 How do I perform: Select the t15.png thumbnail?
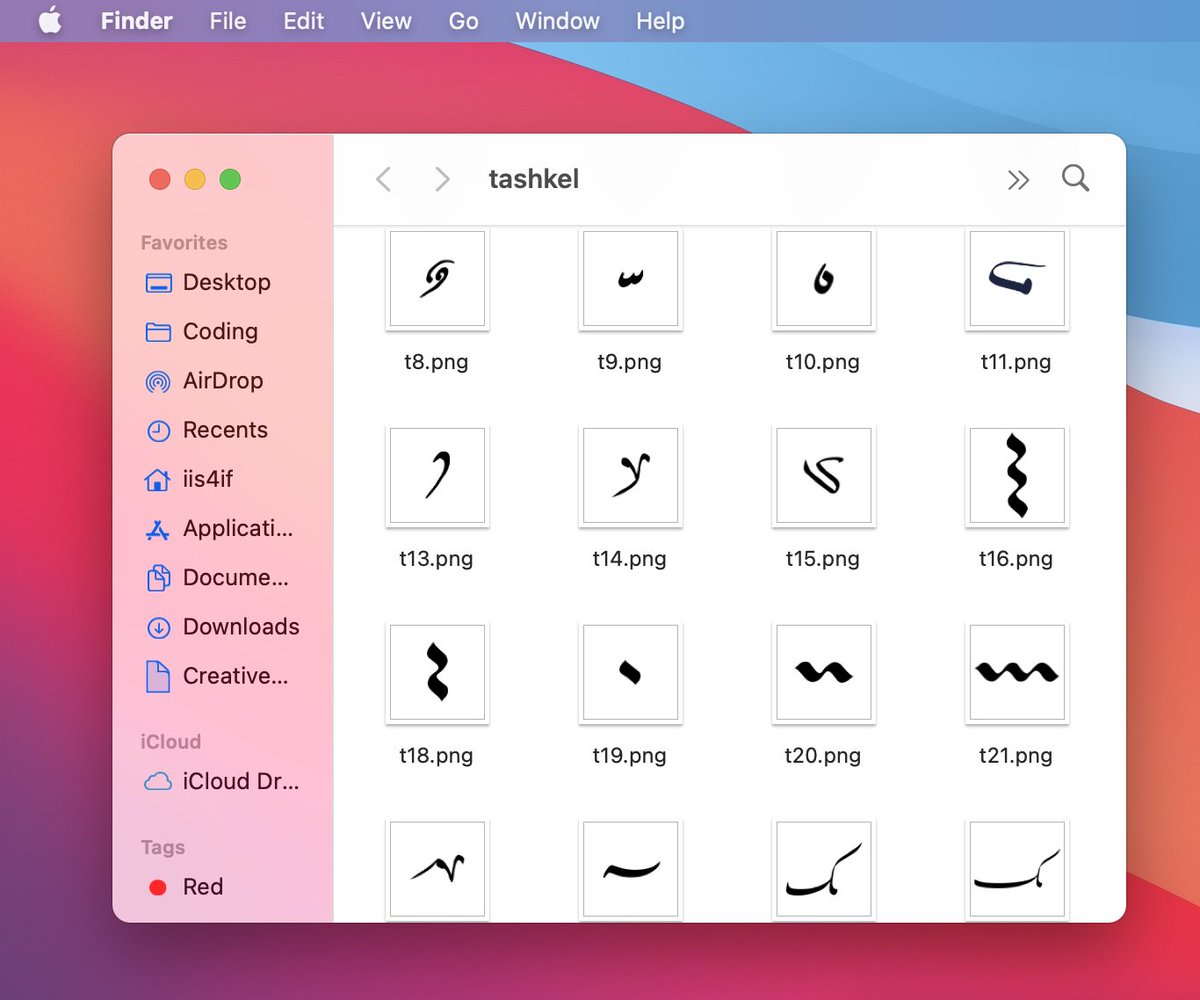pyautogui.click(x=824, y=476)
